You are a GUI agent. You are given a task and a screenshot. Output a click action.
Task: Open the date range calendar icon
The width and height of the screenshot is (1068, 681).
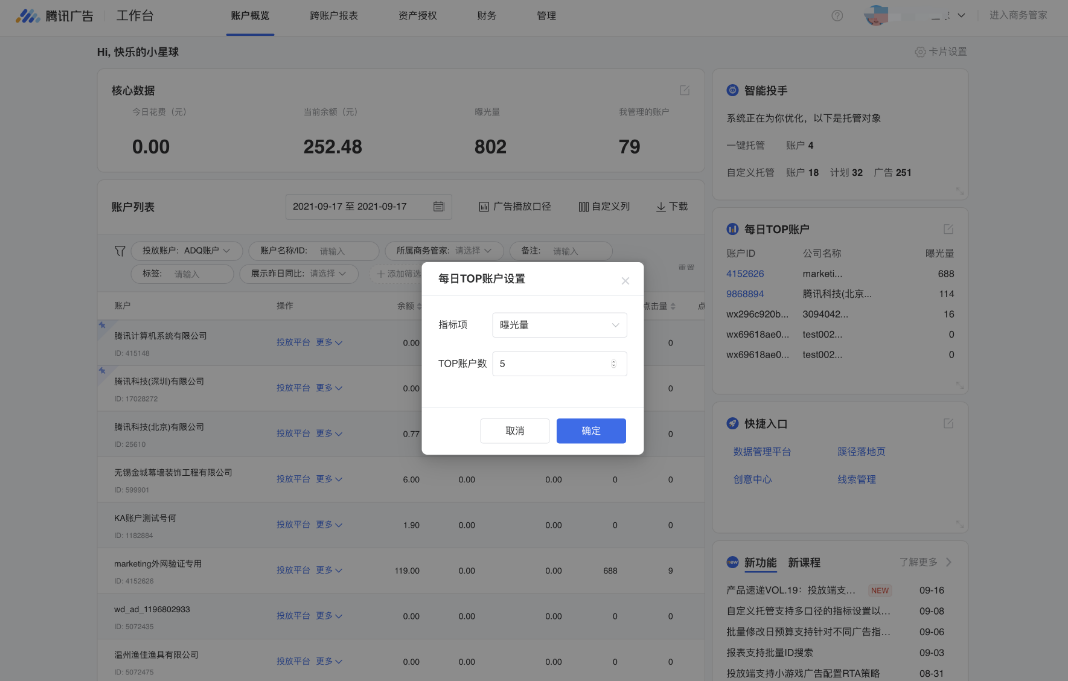coord(438,207)
